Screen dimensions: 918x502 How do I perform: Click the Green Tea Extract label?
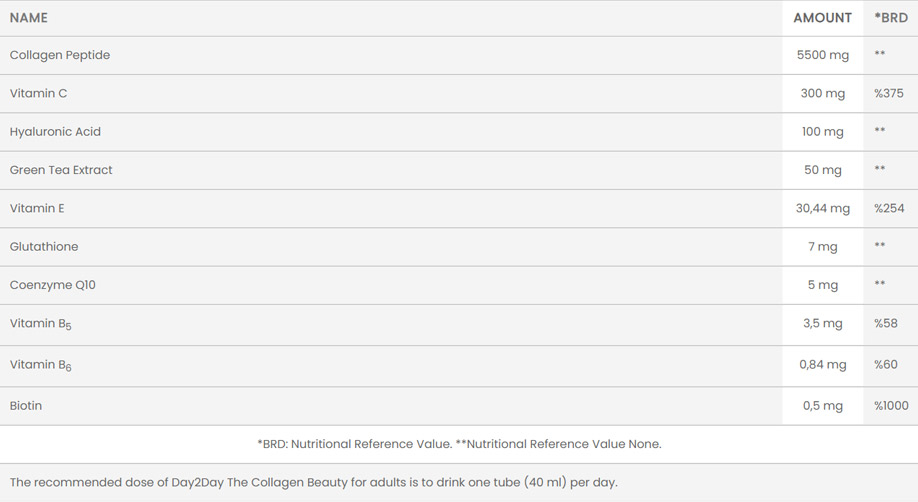click(x=61, y=170)
